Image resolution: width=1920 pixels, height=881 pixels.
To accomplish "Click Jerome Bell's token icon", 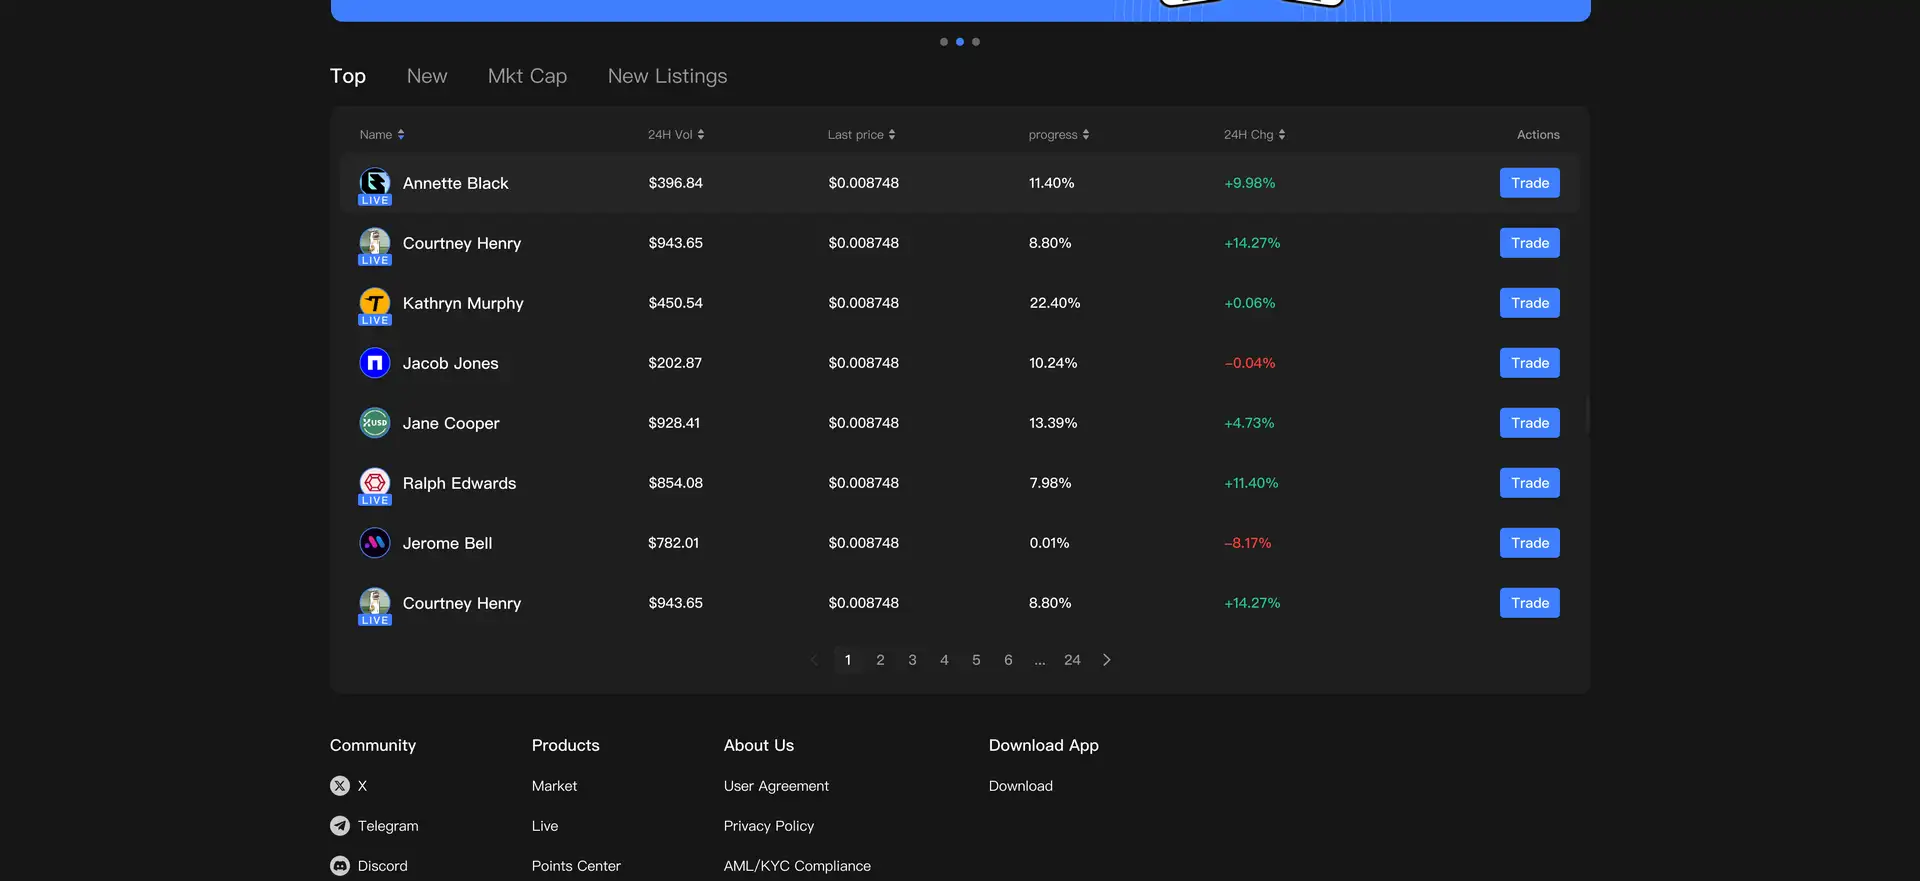I will pyautogui.click(x=375, y=542).
